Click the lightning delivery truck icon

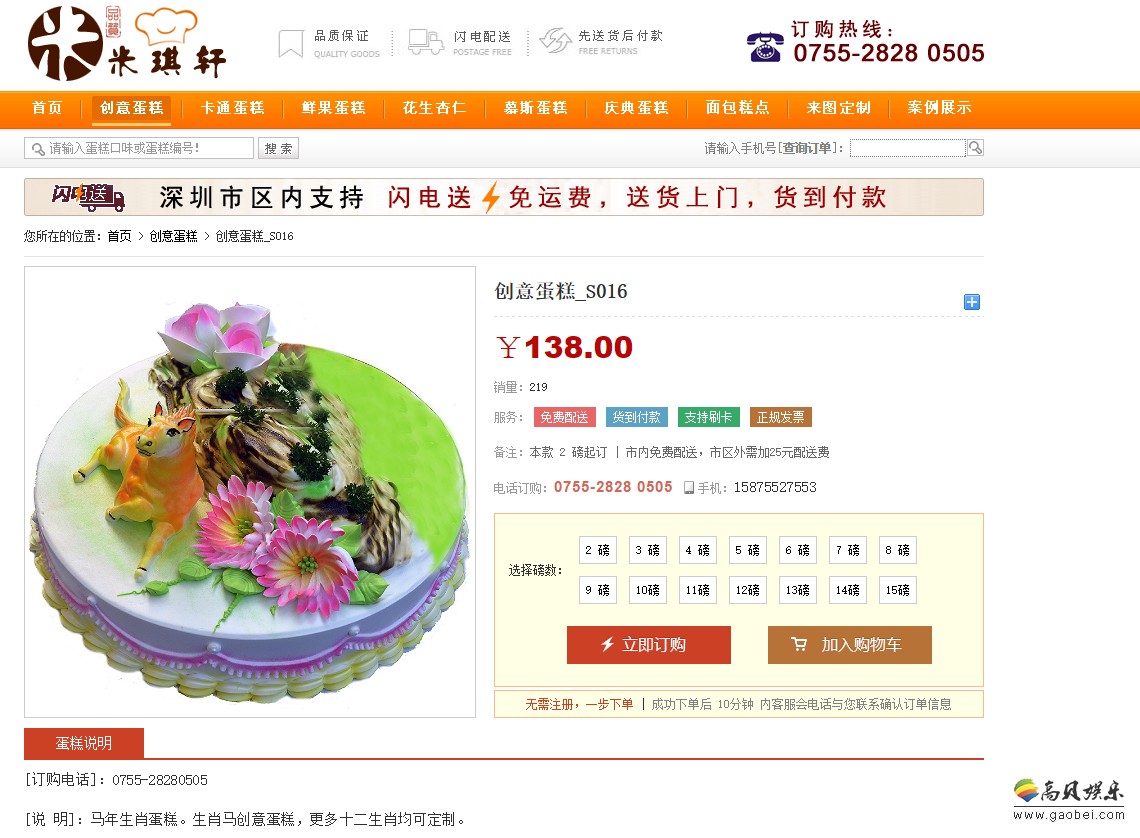point(425,42)
